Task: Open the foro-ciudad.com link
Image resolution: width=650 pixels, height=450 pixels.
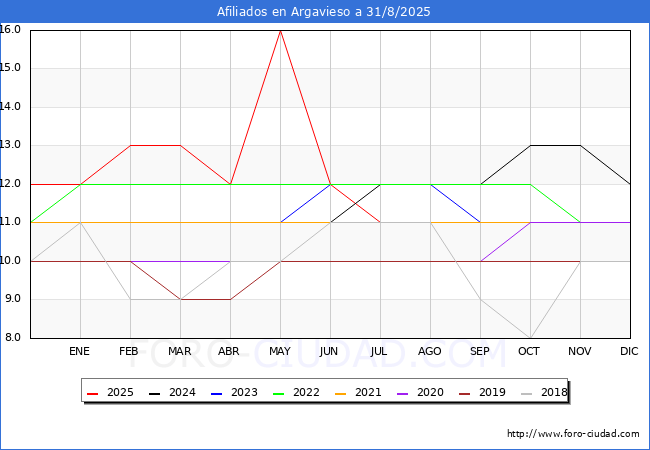Action: (x=573, y=434)
